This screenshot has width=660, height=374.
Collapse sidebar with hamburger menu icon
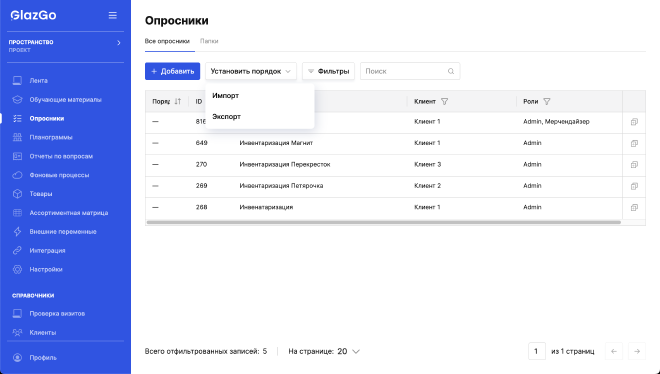point(112,16)
